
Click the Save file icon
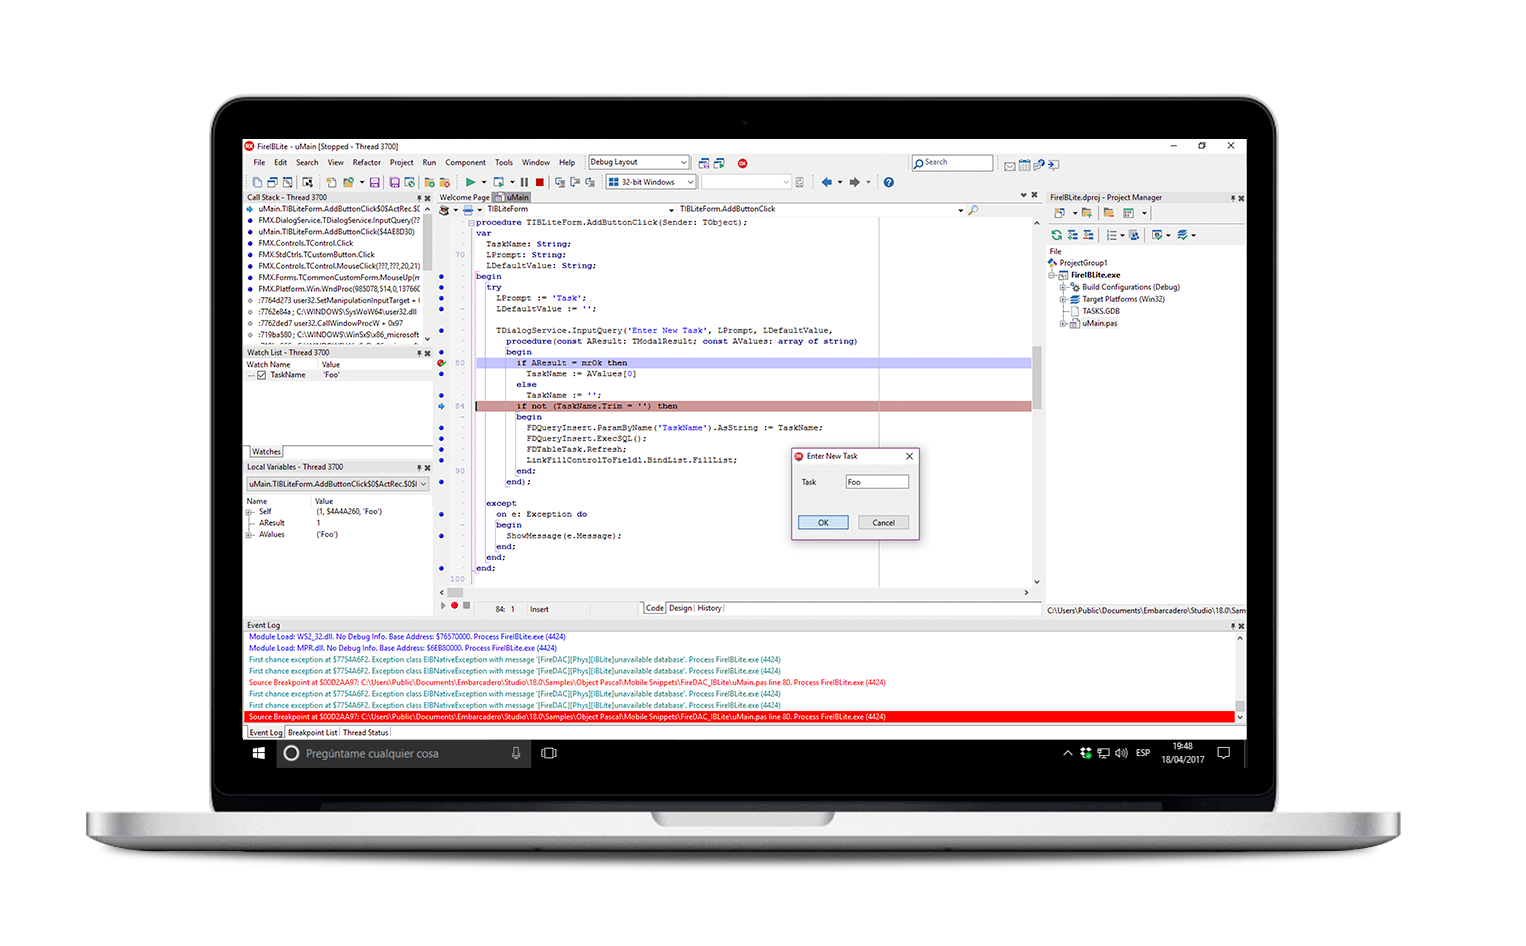tap(375, 182)
